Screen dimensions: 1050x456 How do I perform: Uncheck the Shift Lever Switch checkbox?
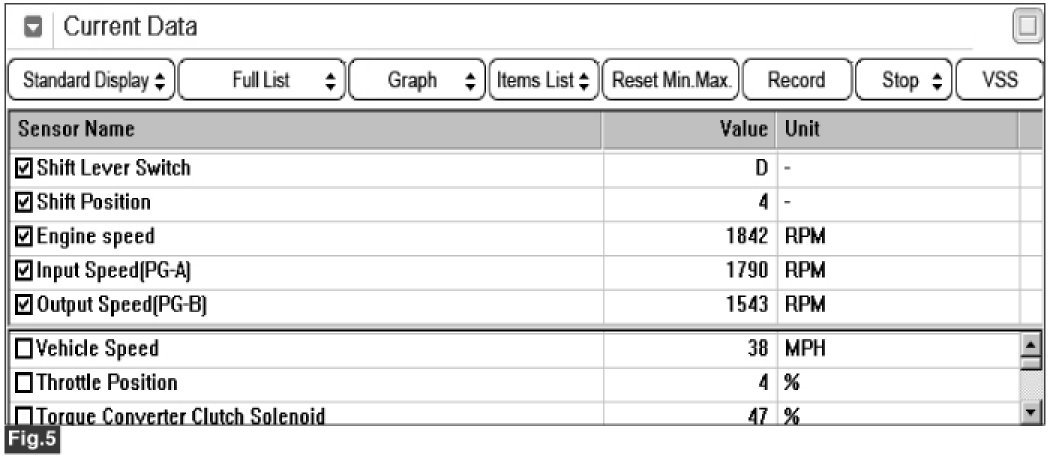coord(23,168)
